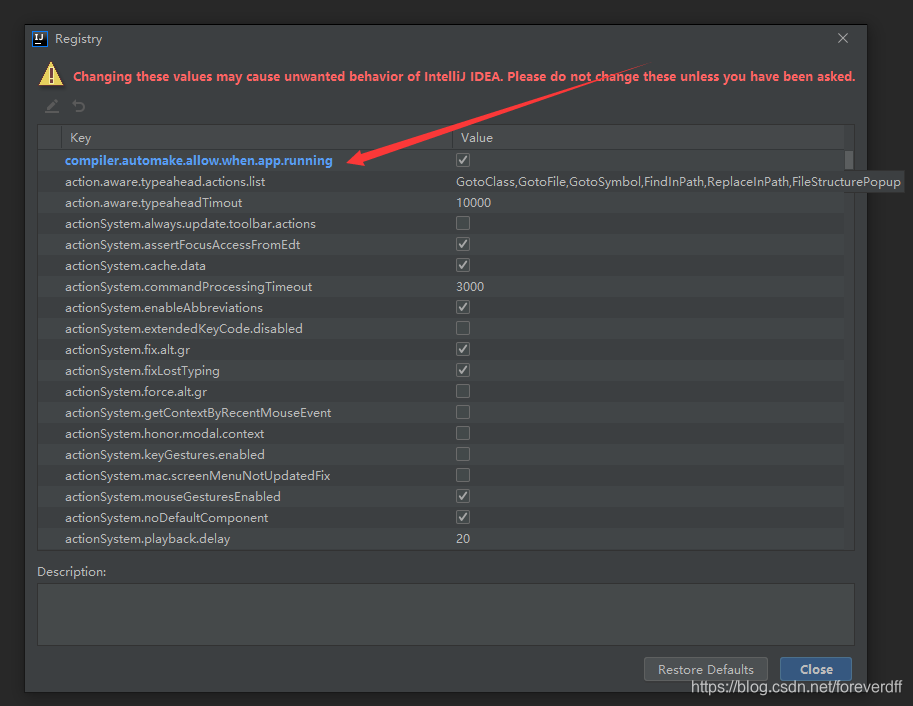This screenshot has height=706, width=913.
Task: Select the actionSystem.extendedKeyCode.disabled key name
Action: (x=183, y=329)
